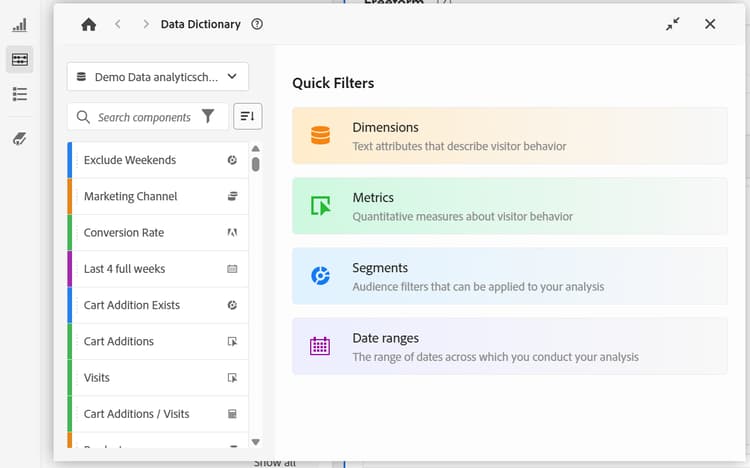Filter components with funnel icon

click(x=208, y=117)
